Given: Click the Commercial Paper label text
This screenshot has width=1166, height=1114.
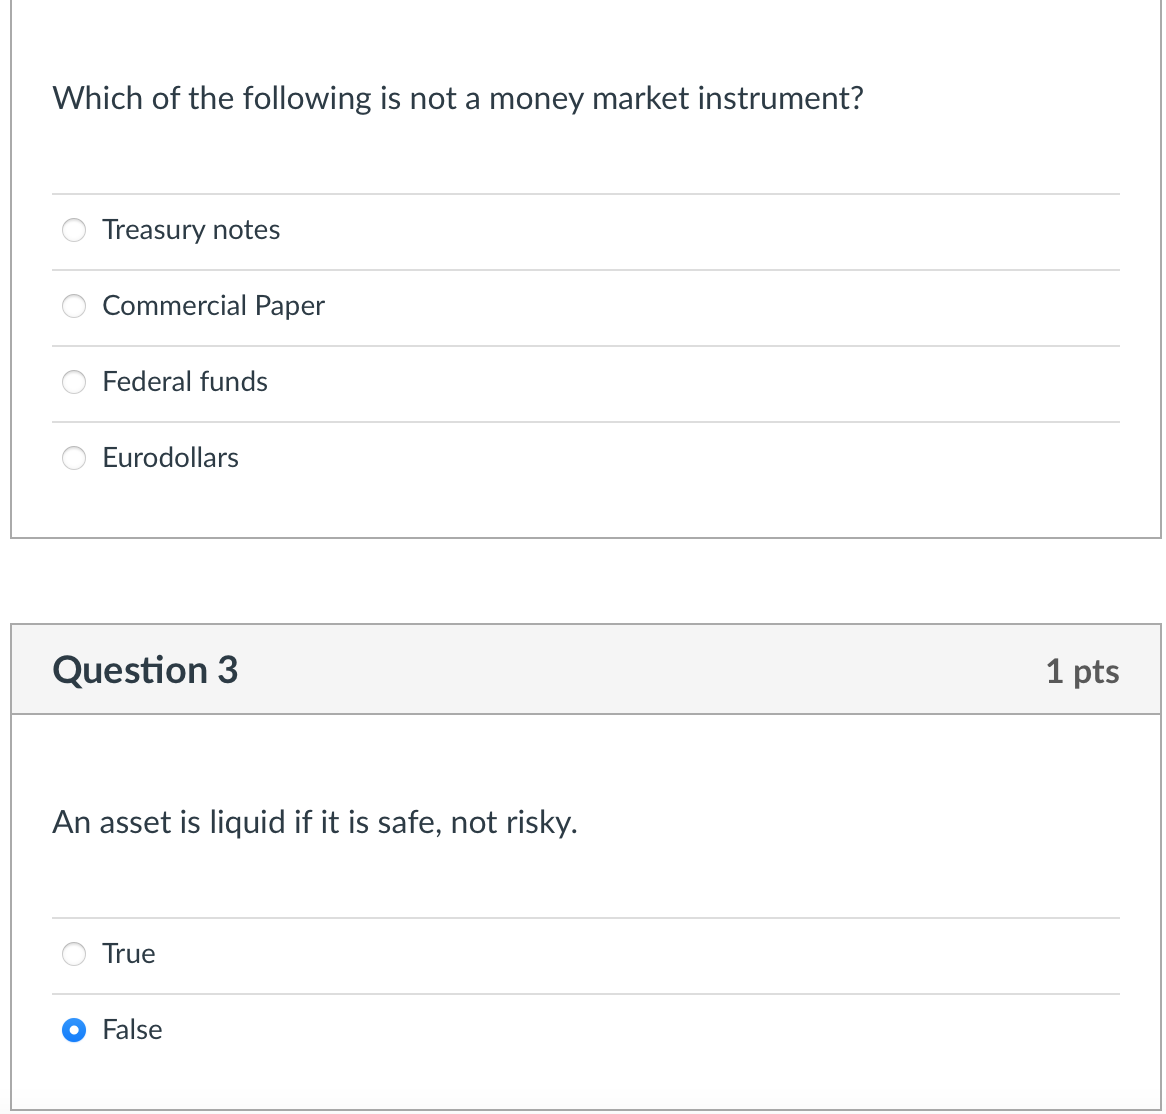Looking at the screenshot, I should pos(213,306).
